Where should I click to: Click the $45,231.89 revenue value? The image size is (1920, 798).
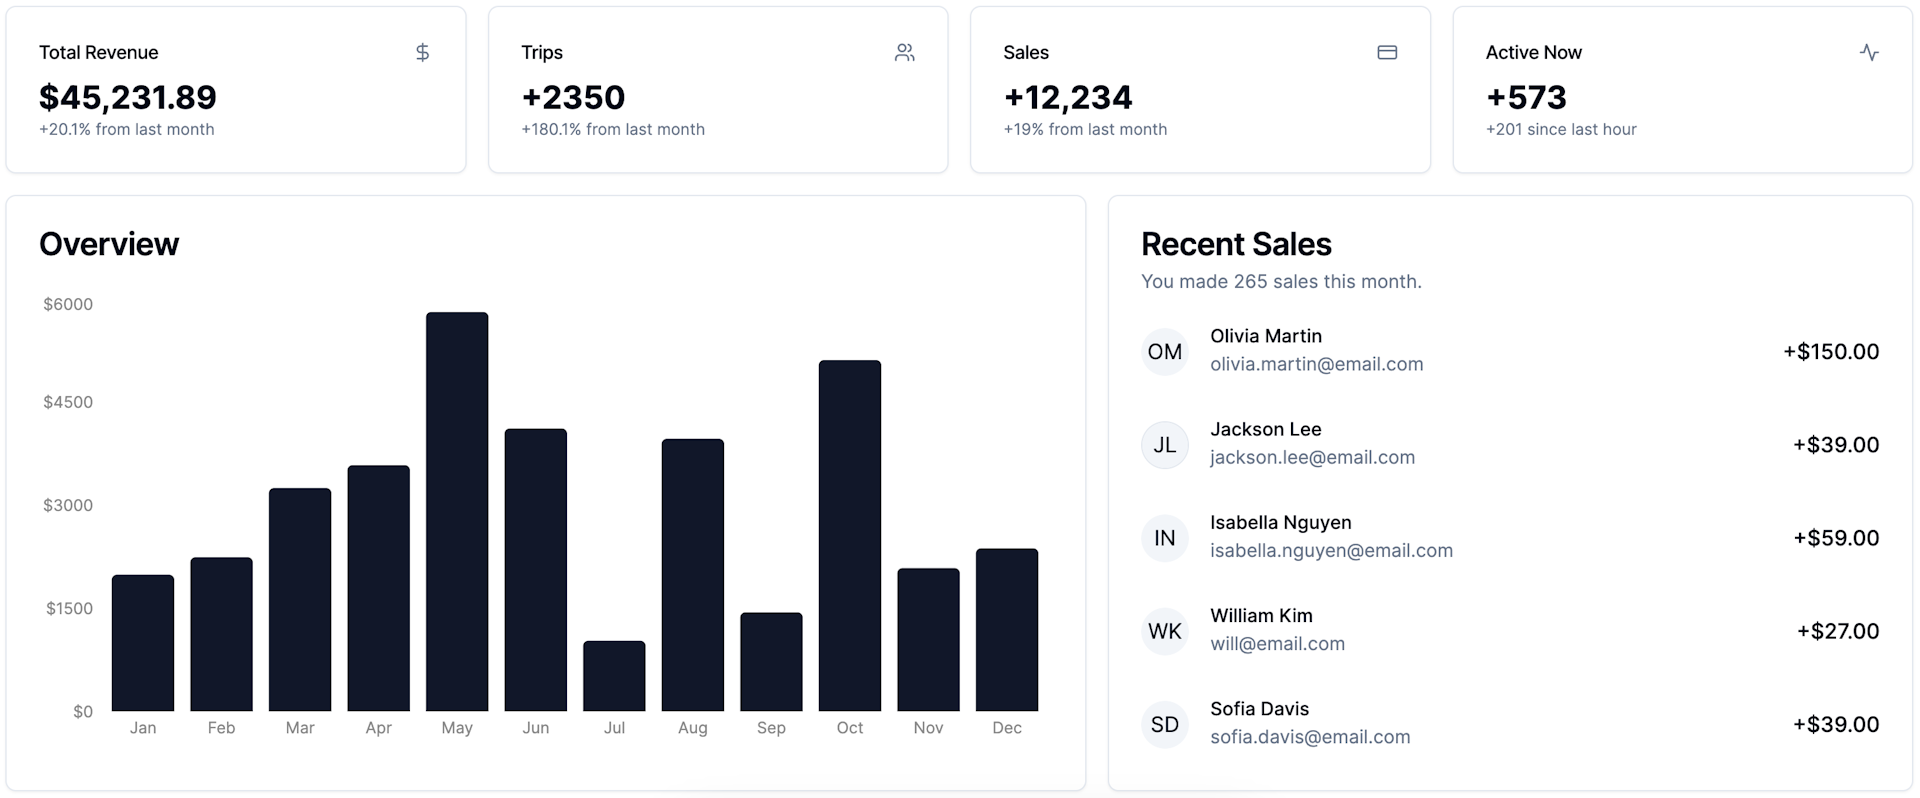pos(128,97)
